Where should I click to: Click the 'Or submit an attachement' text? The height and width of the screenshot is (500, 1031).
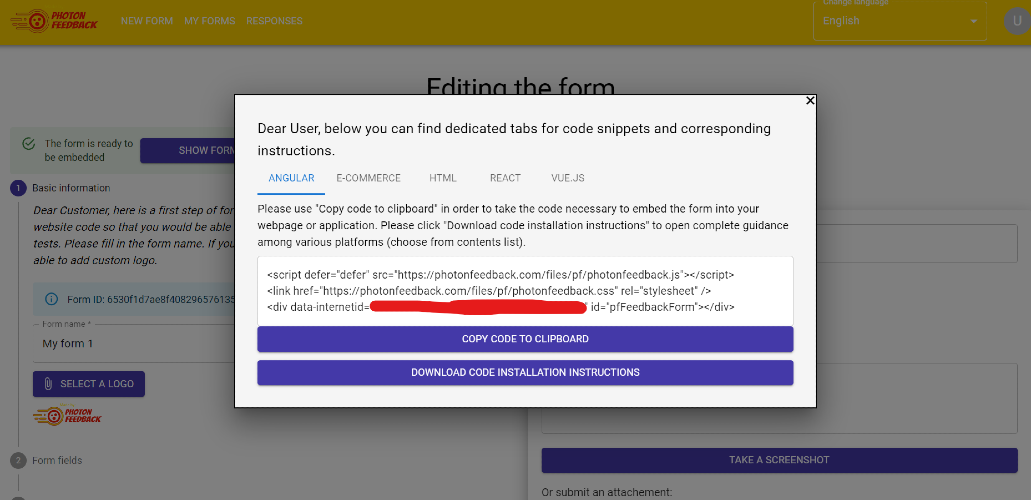click(x=607, y=492)
